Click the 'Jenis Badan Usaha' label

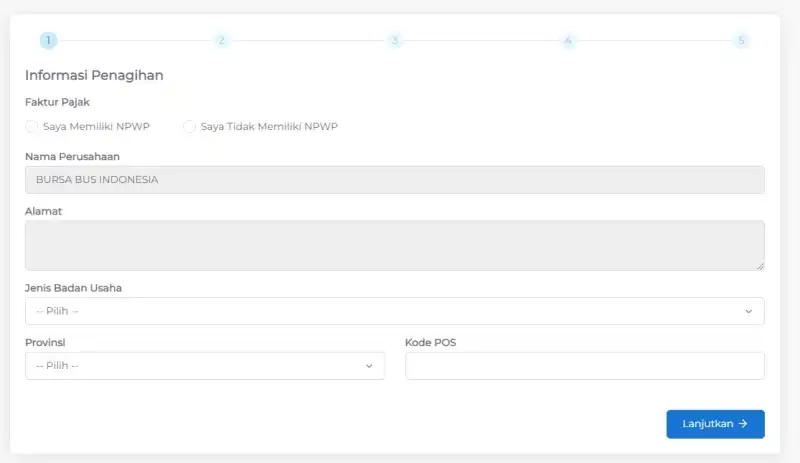tap(73, 288)
